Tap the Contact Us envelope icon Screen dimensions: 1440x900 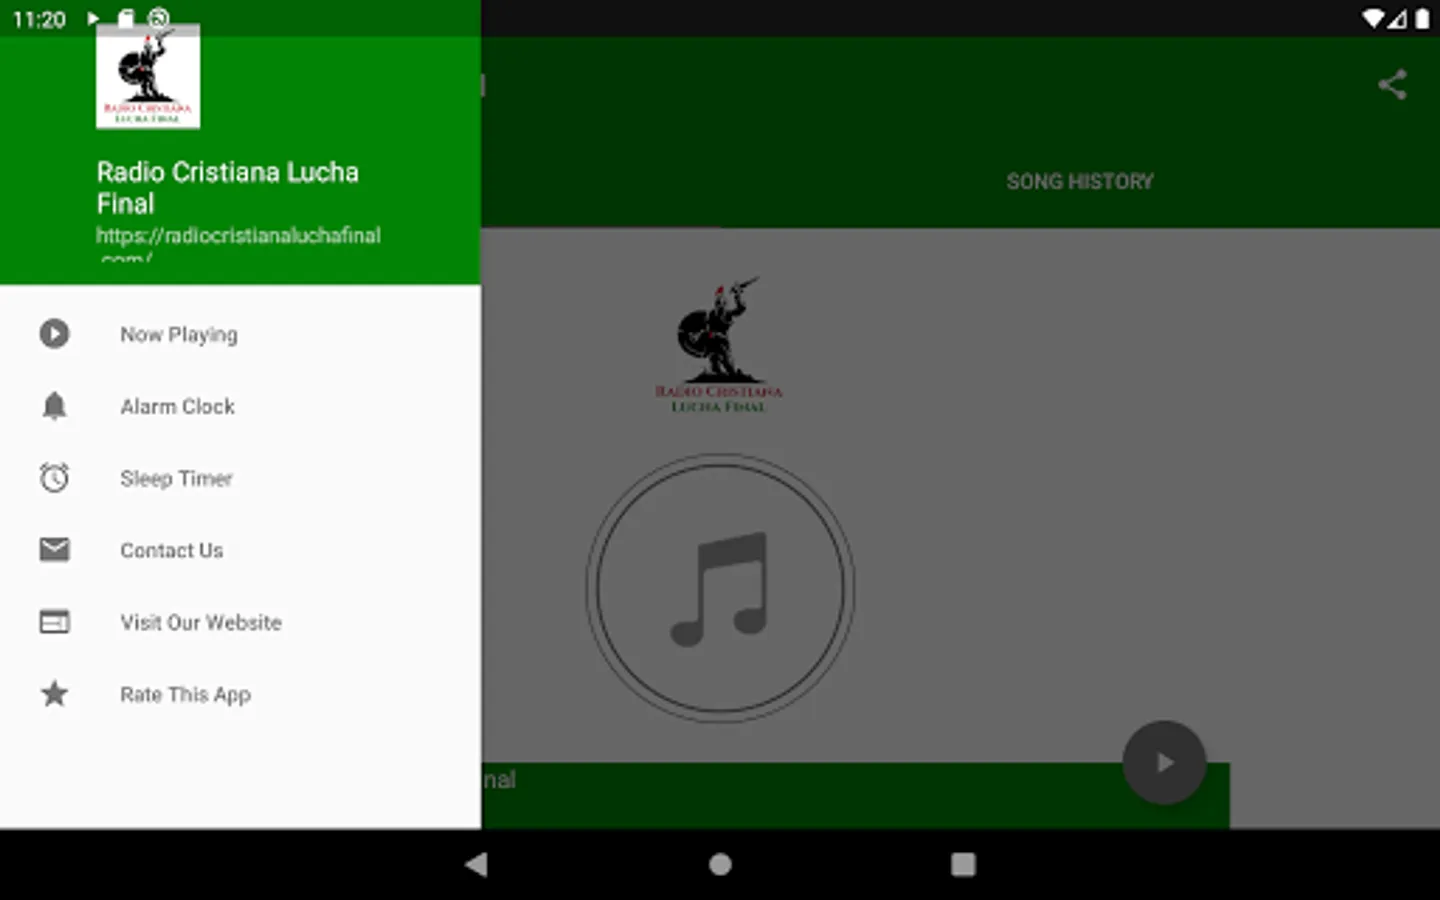(x=54, y=549)
